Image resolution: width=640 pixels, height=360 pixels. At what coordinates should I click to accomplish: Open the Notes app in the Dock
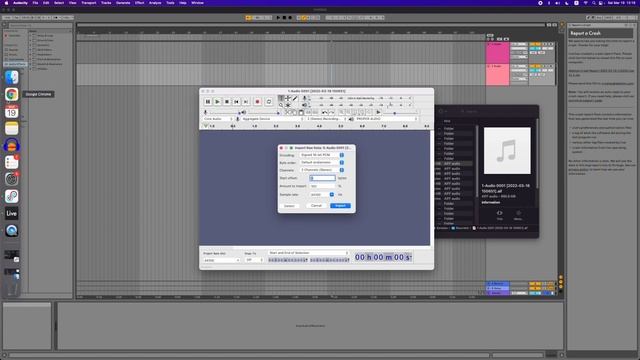tap(11, 128)
